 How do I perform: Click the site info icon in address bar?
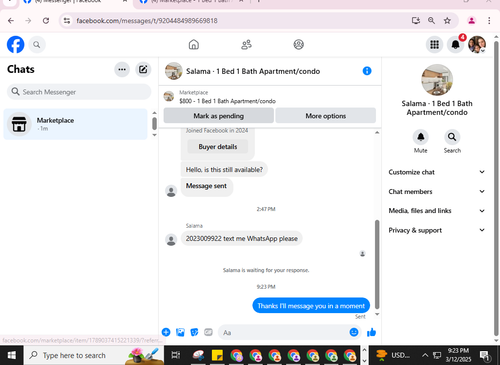pyautogui.click(x=67, y=21)
